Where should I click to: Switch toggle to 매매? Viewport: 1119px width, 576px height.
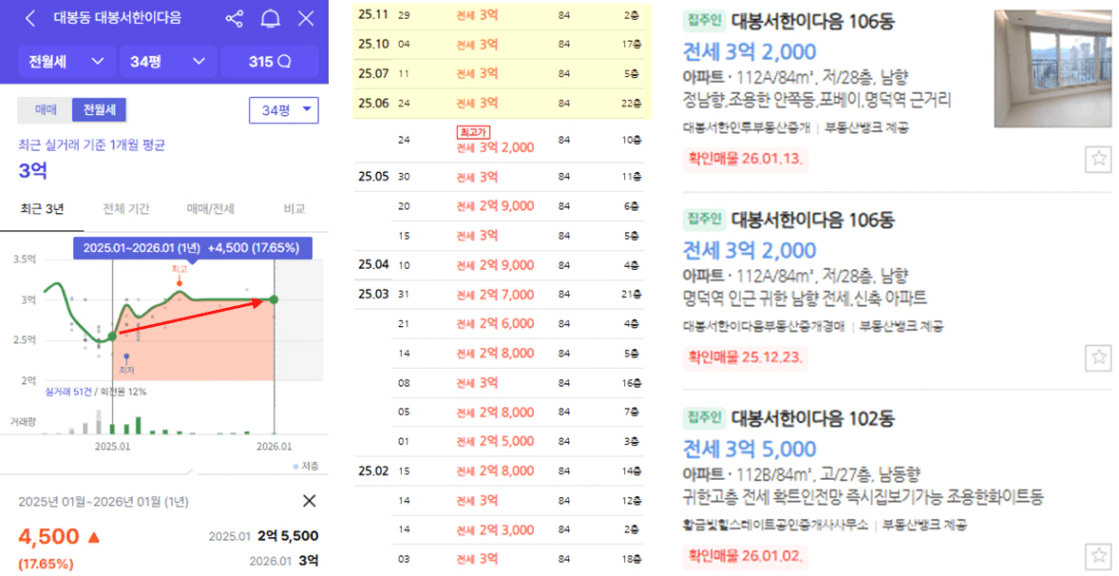pyautogui.click(x=46, y=110)
